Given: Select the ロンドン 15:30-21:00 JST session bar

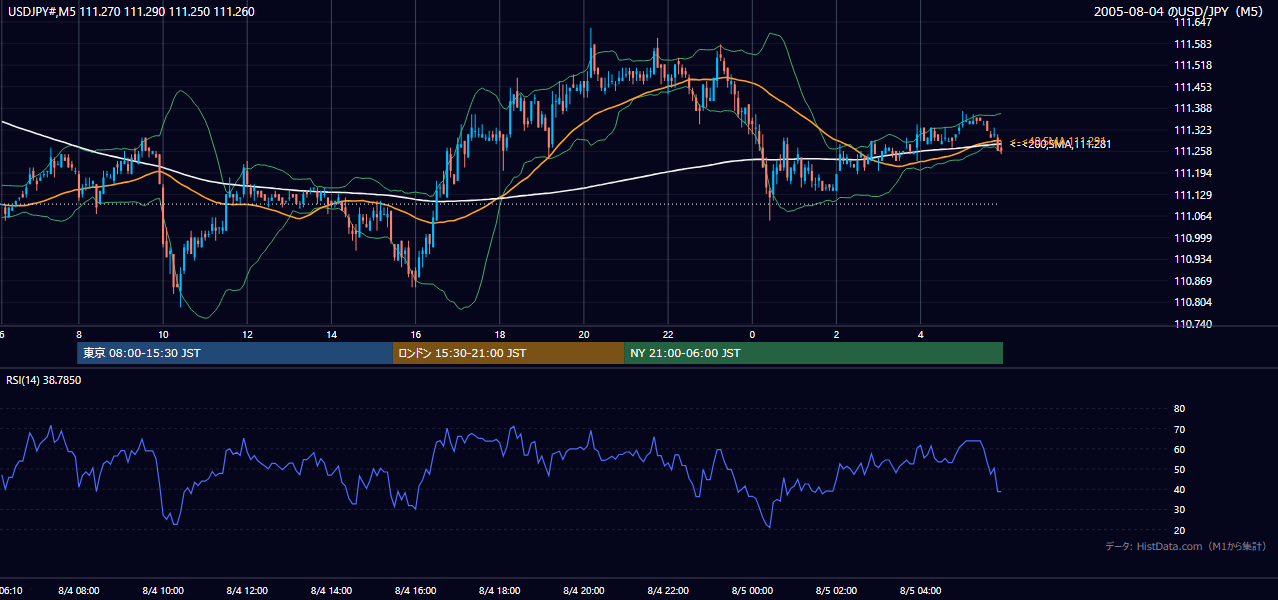Looking at the screenshot, I should pos(509,353).
